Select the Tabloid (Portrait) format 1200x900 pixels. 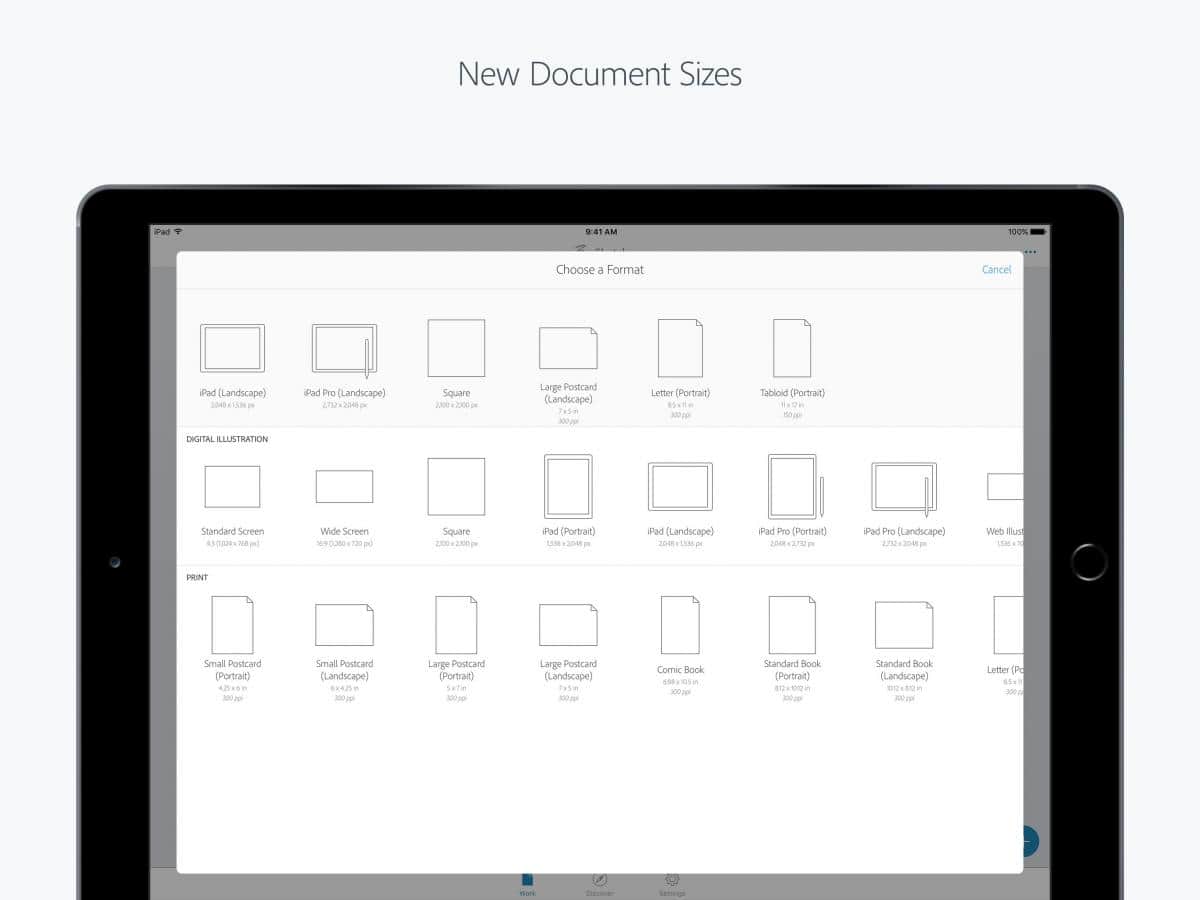coord(792,349)
